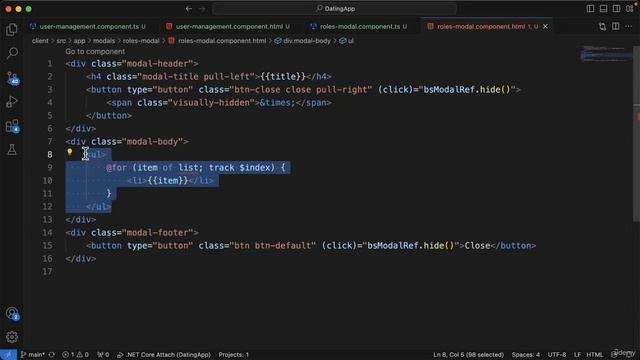Expand the modals breadcrumb
This screenshot has height=360, width=640.
(104, 41)
